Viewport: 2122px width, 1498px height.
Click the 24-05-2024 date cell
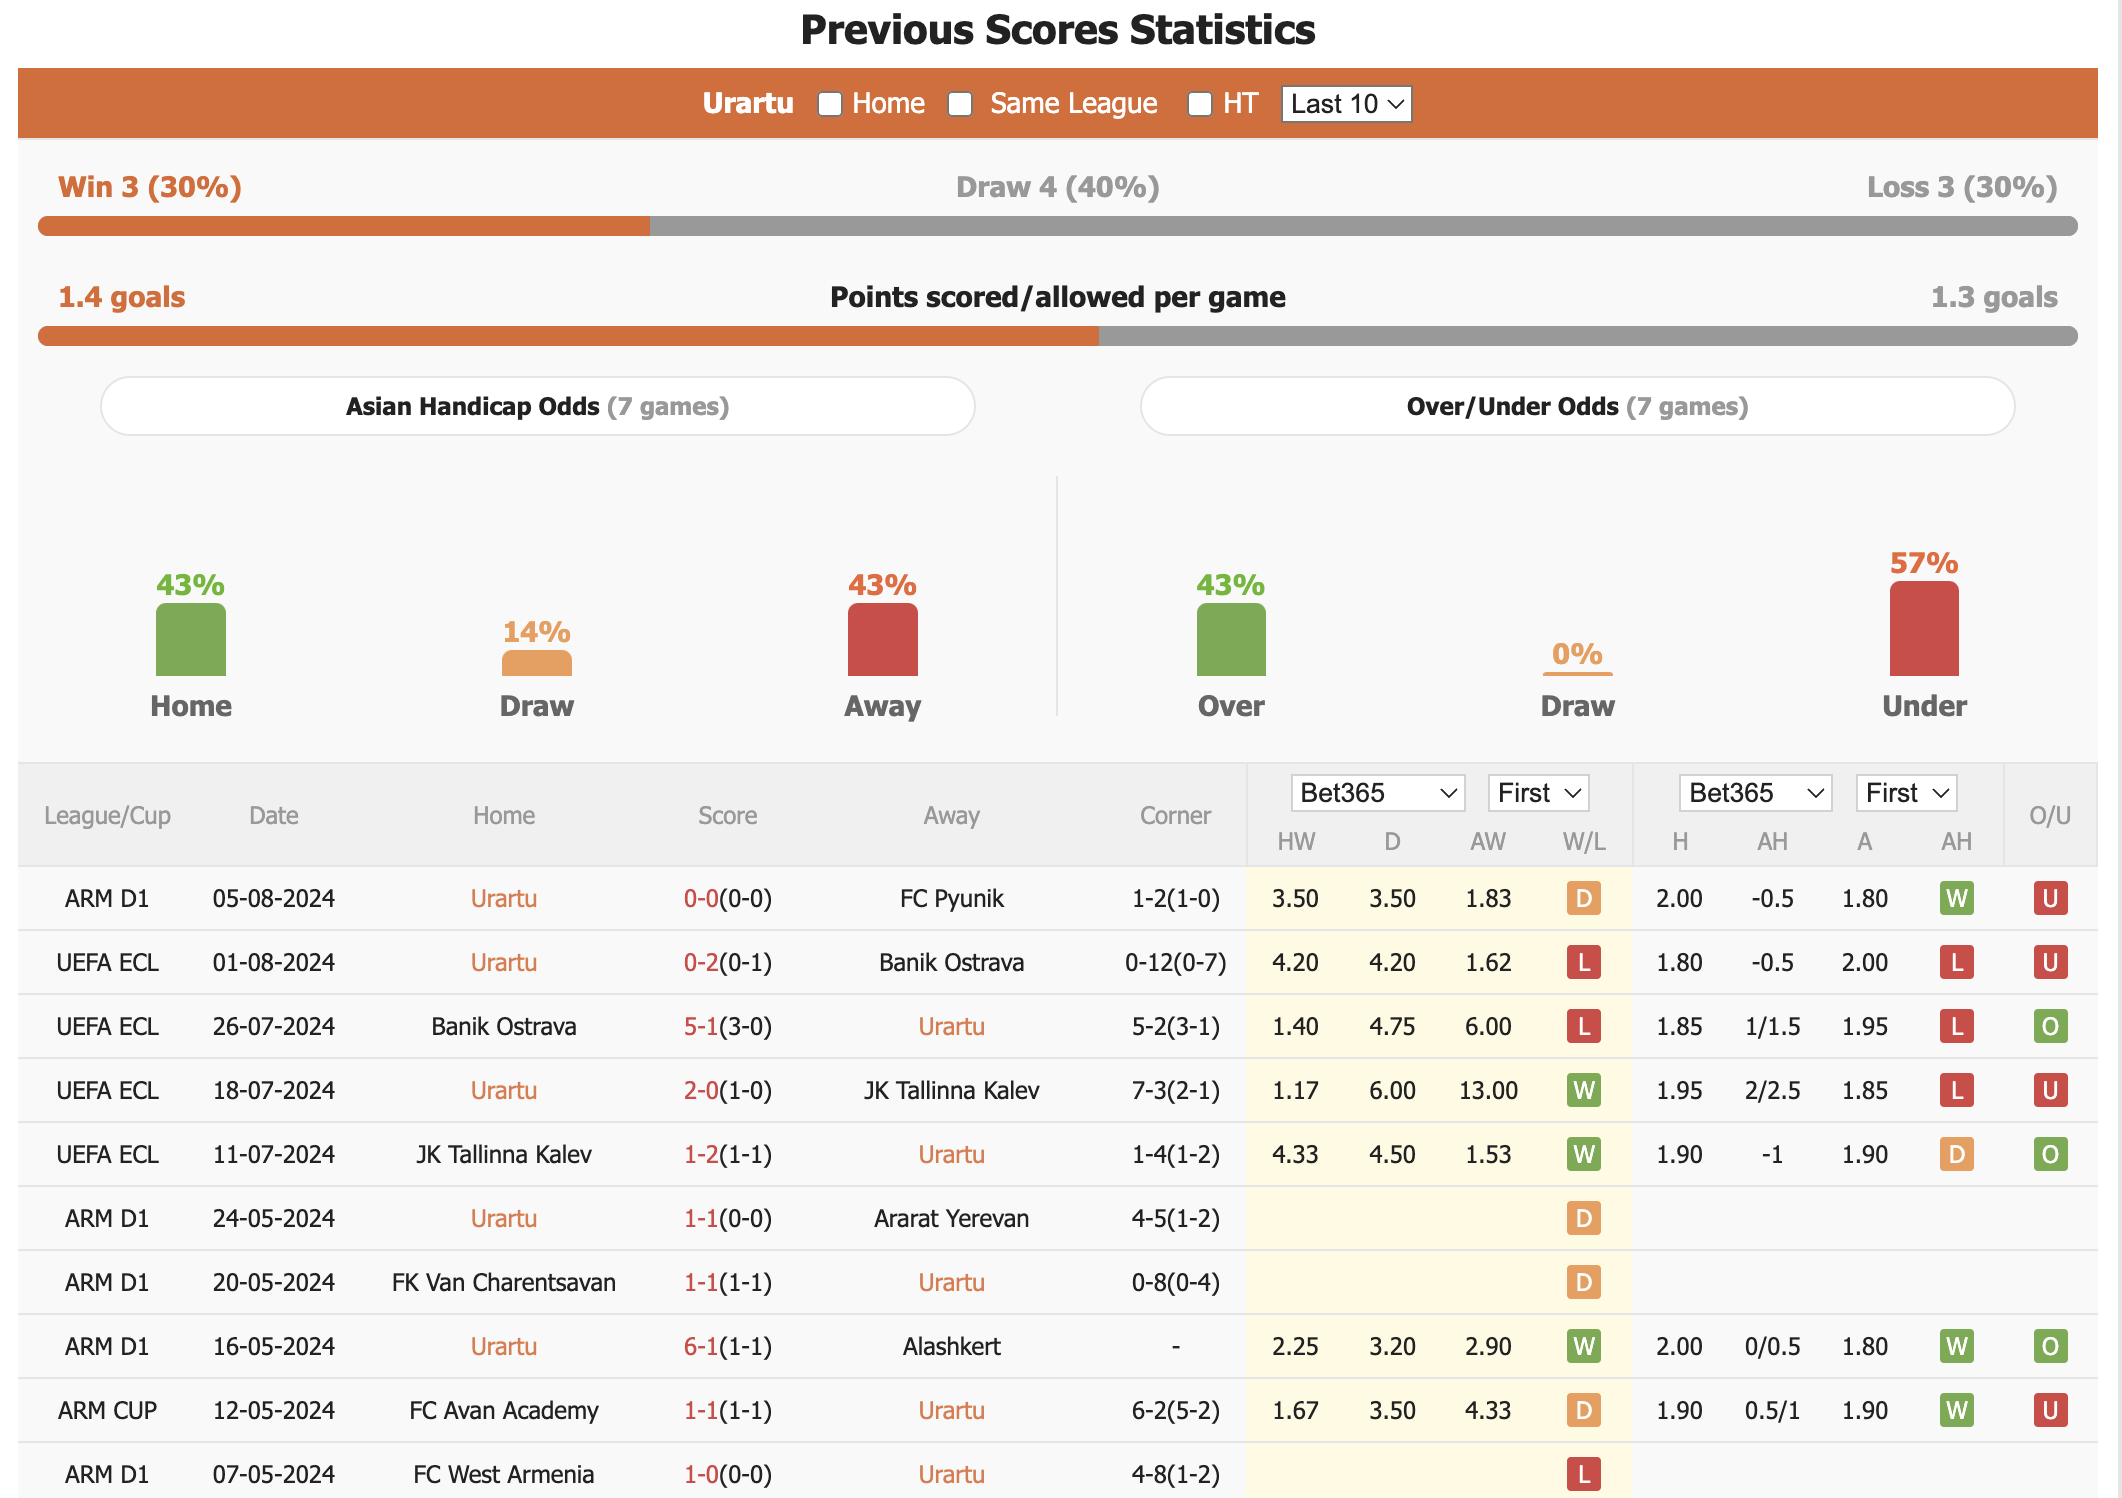click(273, 1218)
